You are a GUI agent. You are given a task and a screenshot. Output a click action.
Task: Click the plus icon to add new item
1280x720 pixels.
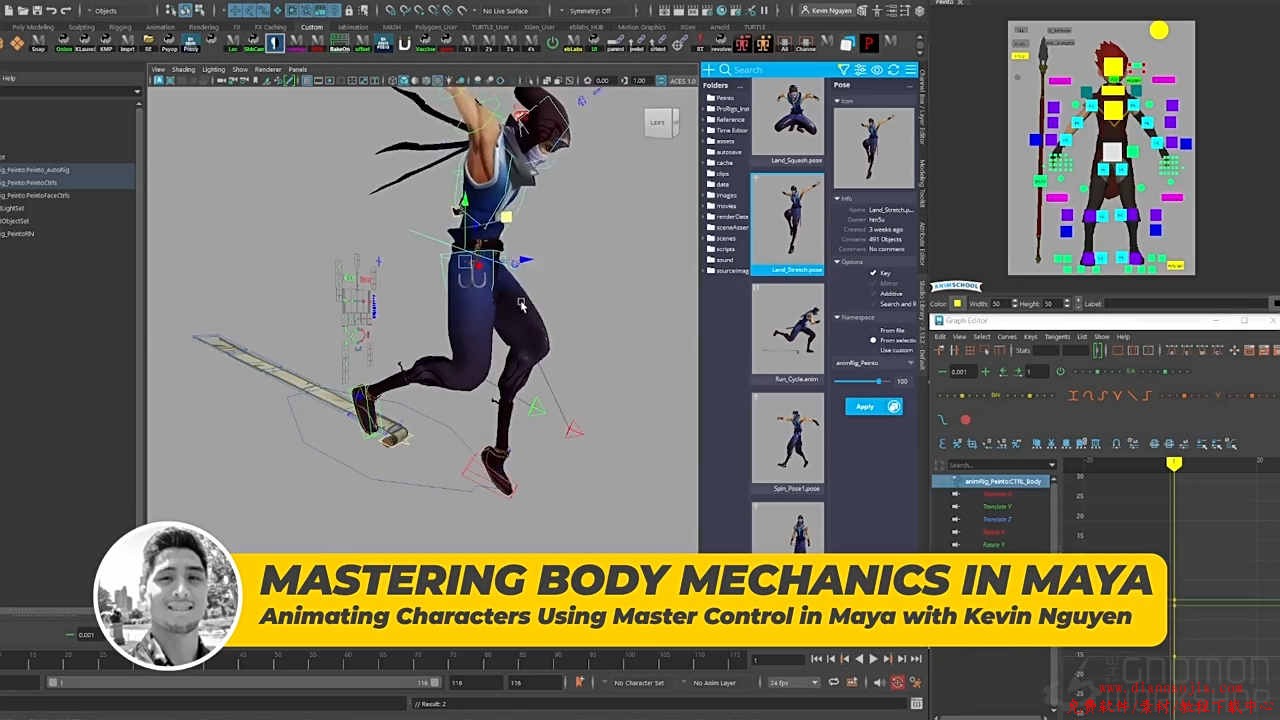coord(708,69)
